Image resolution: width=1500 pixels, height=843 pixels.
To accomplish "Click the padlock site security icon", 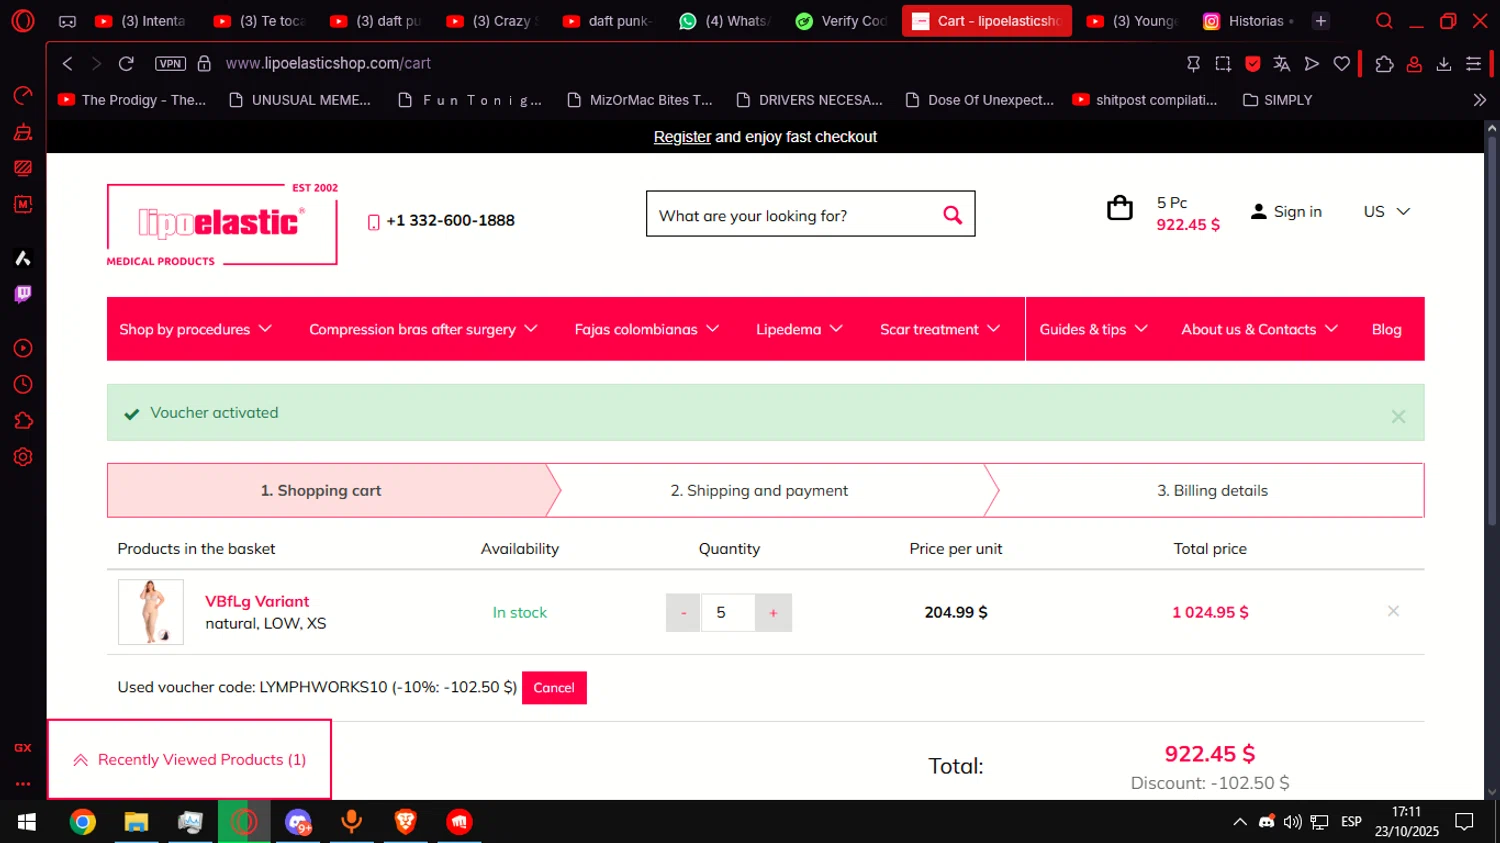I will 204,63.
